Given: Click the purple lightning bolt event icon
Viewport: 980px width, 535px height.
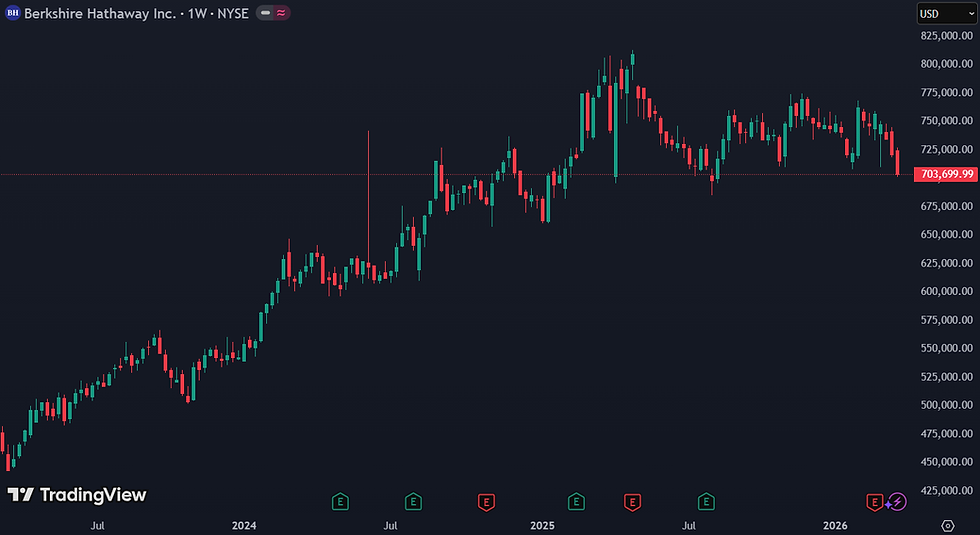Looking at the screenshot, I should (x=898, y=501).
